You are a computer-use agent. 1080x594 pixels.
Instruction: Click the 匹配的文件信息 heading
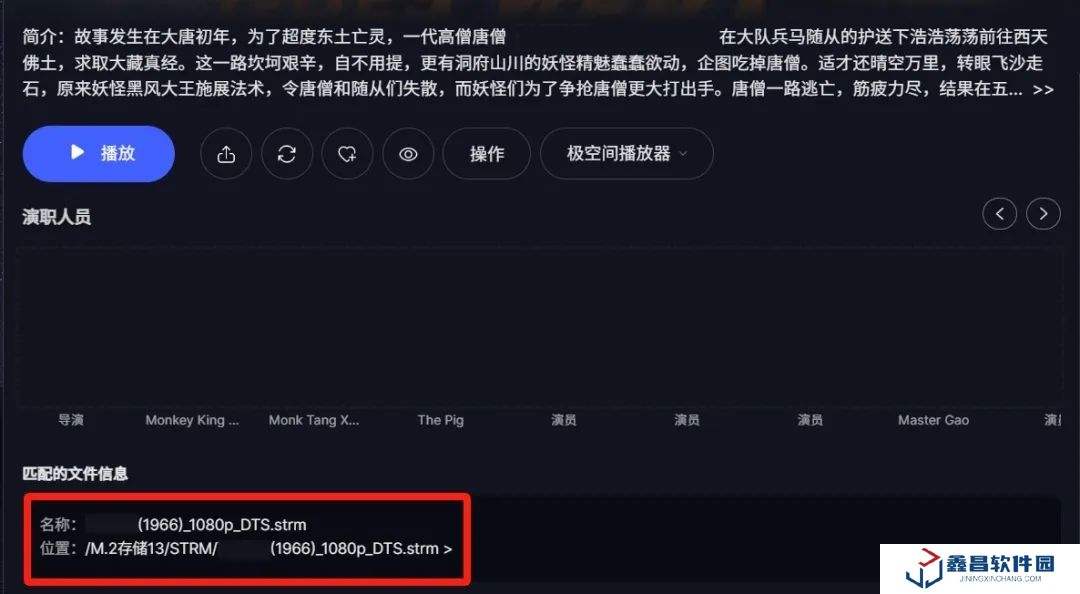[75, 473]
